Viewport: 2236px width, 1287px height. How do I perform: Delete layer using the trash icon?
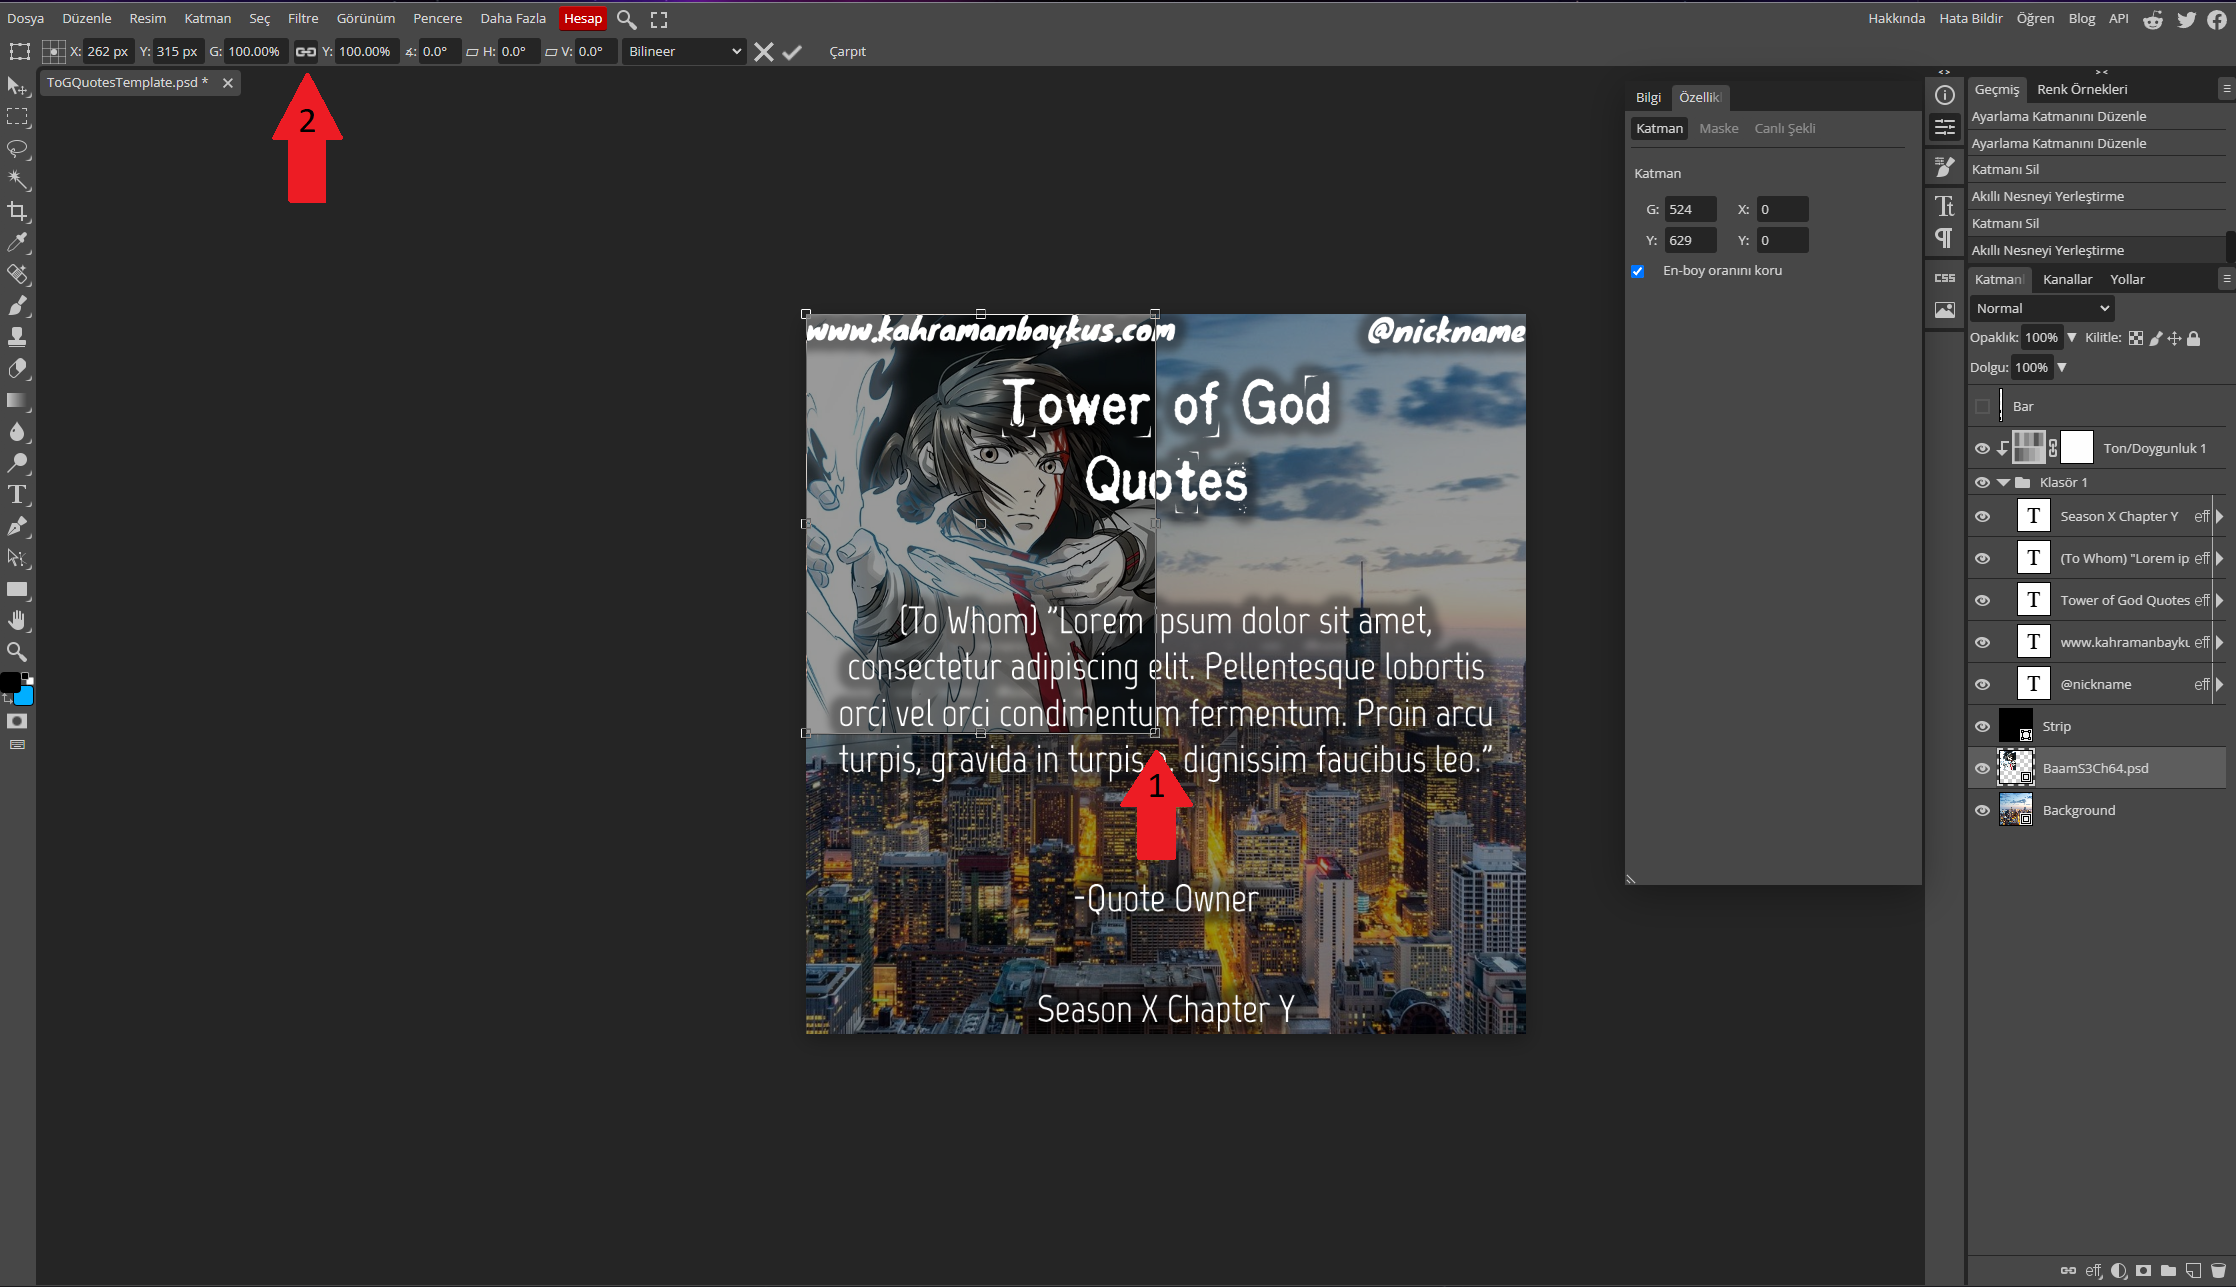pyautogui.click(x=2218, y=1271)
